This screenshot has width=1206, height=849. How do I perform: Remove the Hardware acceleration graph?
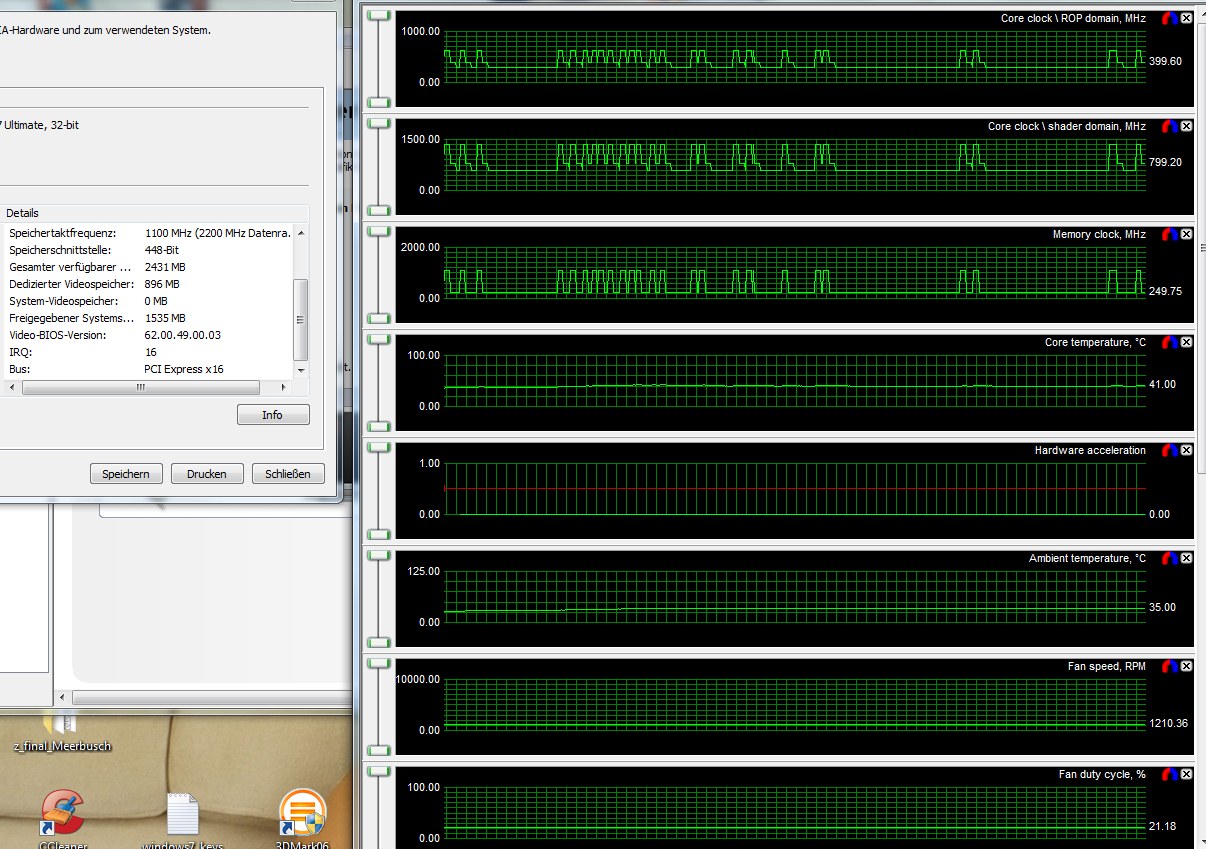click(x=1186, y=450)
